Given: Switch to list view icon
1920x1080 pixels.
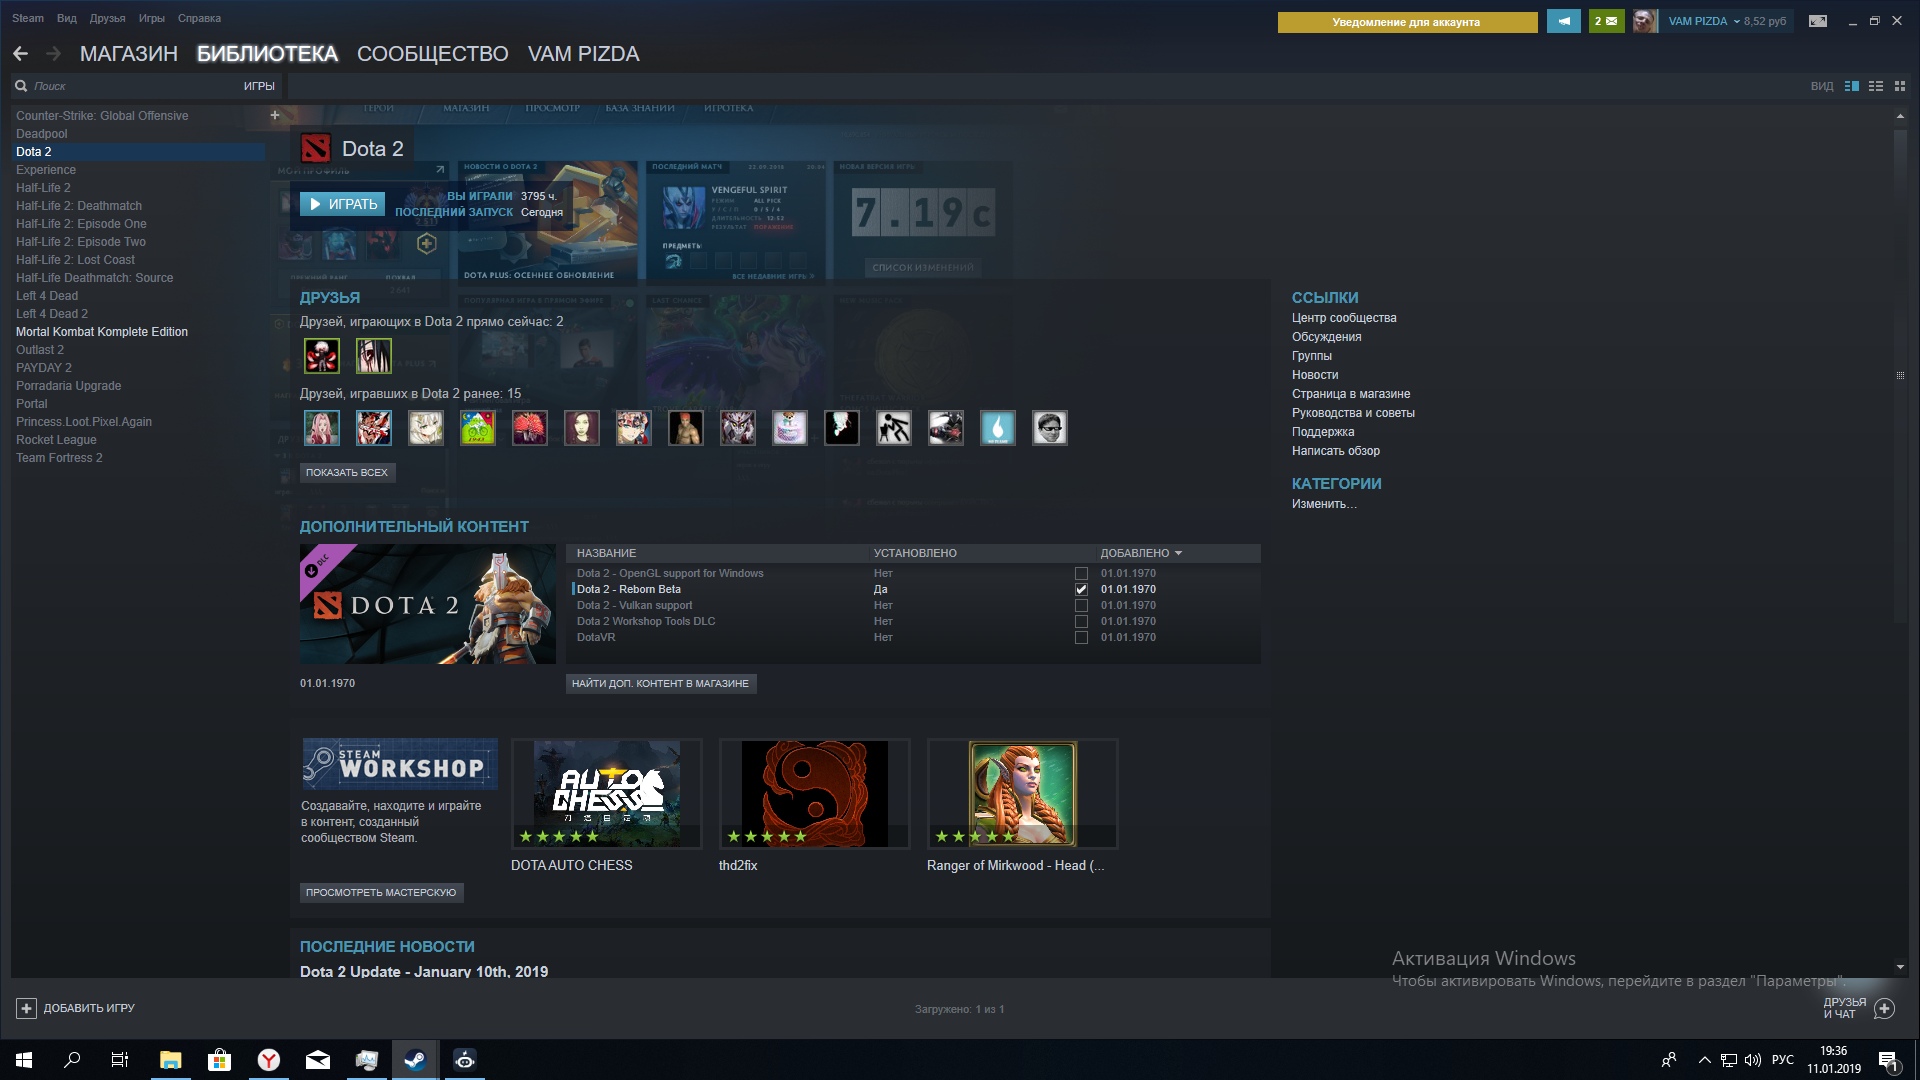Looking at the screenshot, I should tap(1876, 86).
